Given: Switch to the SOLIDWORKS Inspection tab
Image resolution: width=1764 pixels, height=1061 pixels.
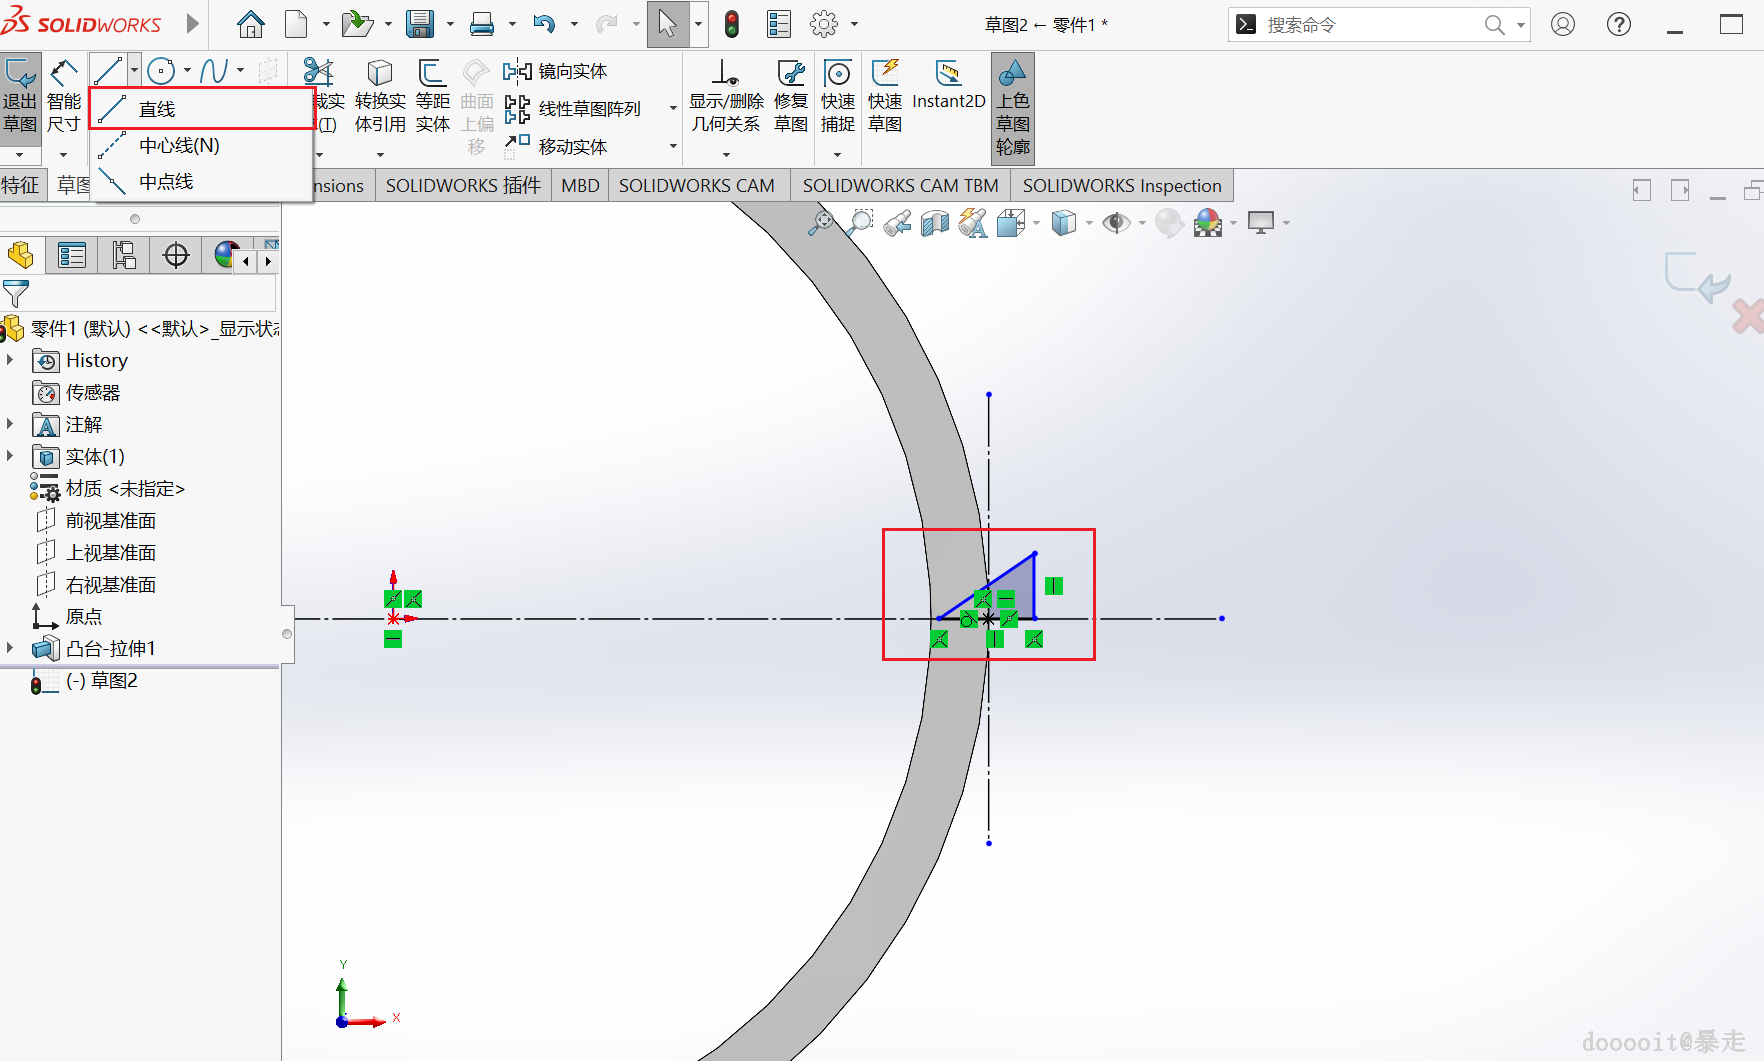Looking at the screenshot, I should click(1122, 186).
